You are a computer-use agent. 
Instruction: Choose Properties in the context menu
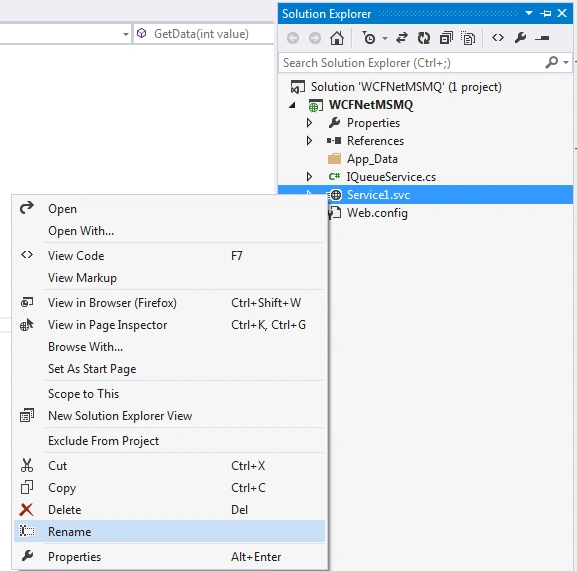tap(169, 557)
